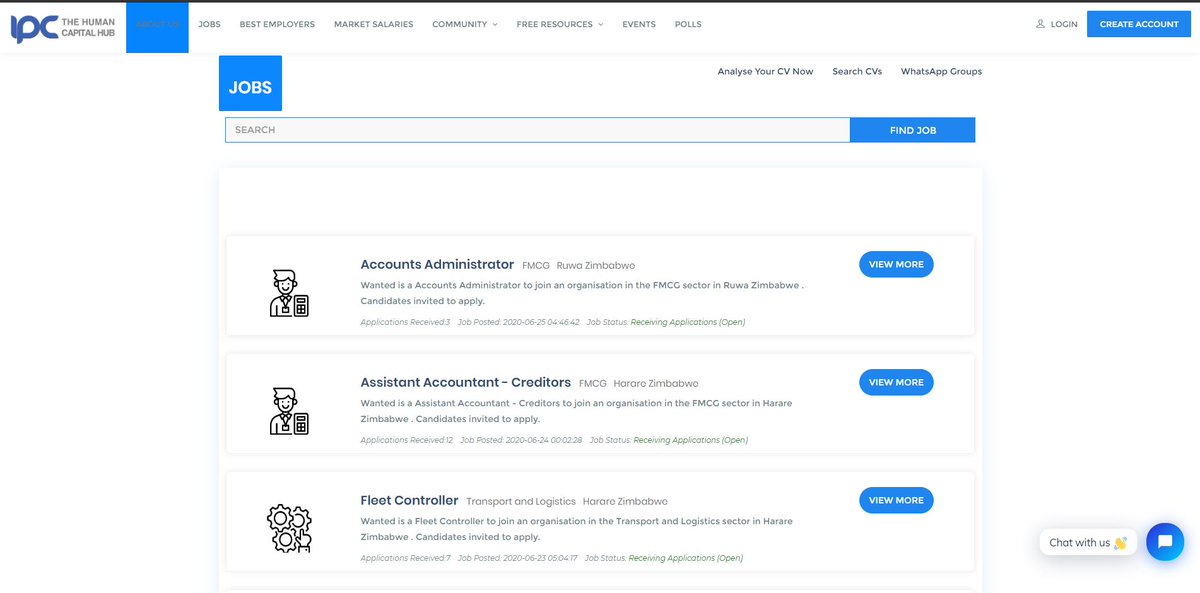Click the Create Account button
This screenshot has width=1200, height=593.
click(1139, 24)
